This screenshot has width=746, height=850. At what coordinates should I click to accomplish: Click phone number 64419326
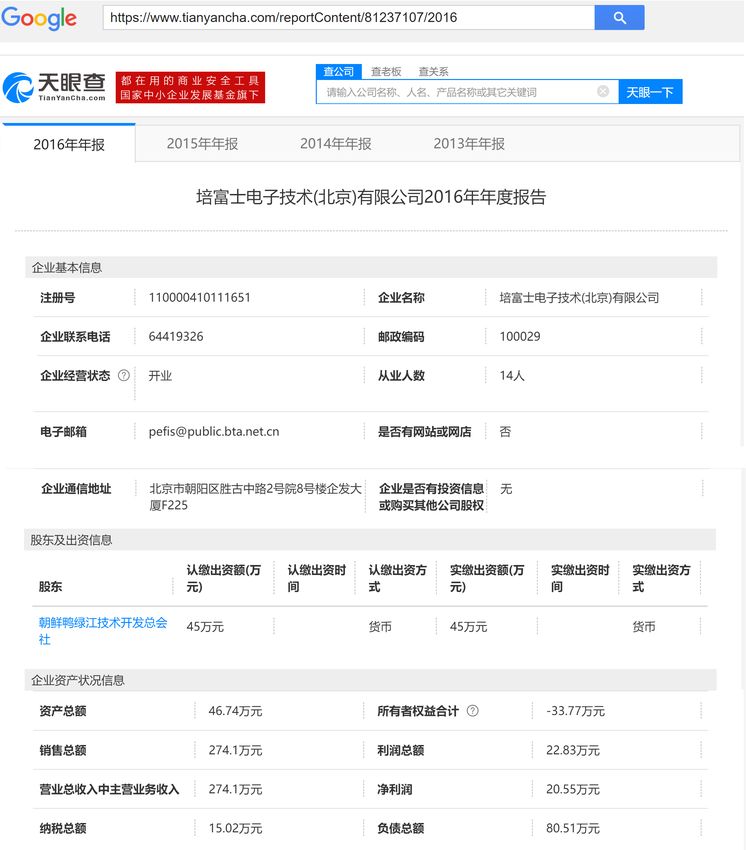pyautogui.click(x=176, y=336)
